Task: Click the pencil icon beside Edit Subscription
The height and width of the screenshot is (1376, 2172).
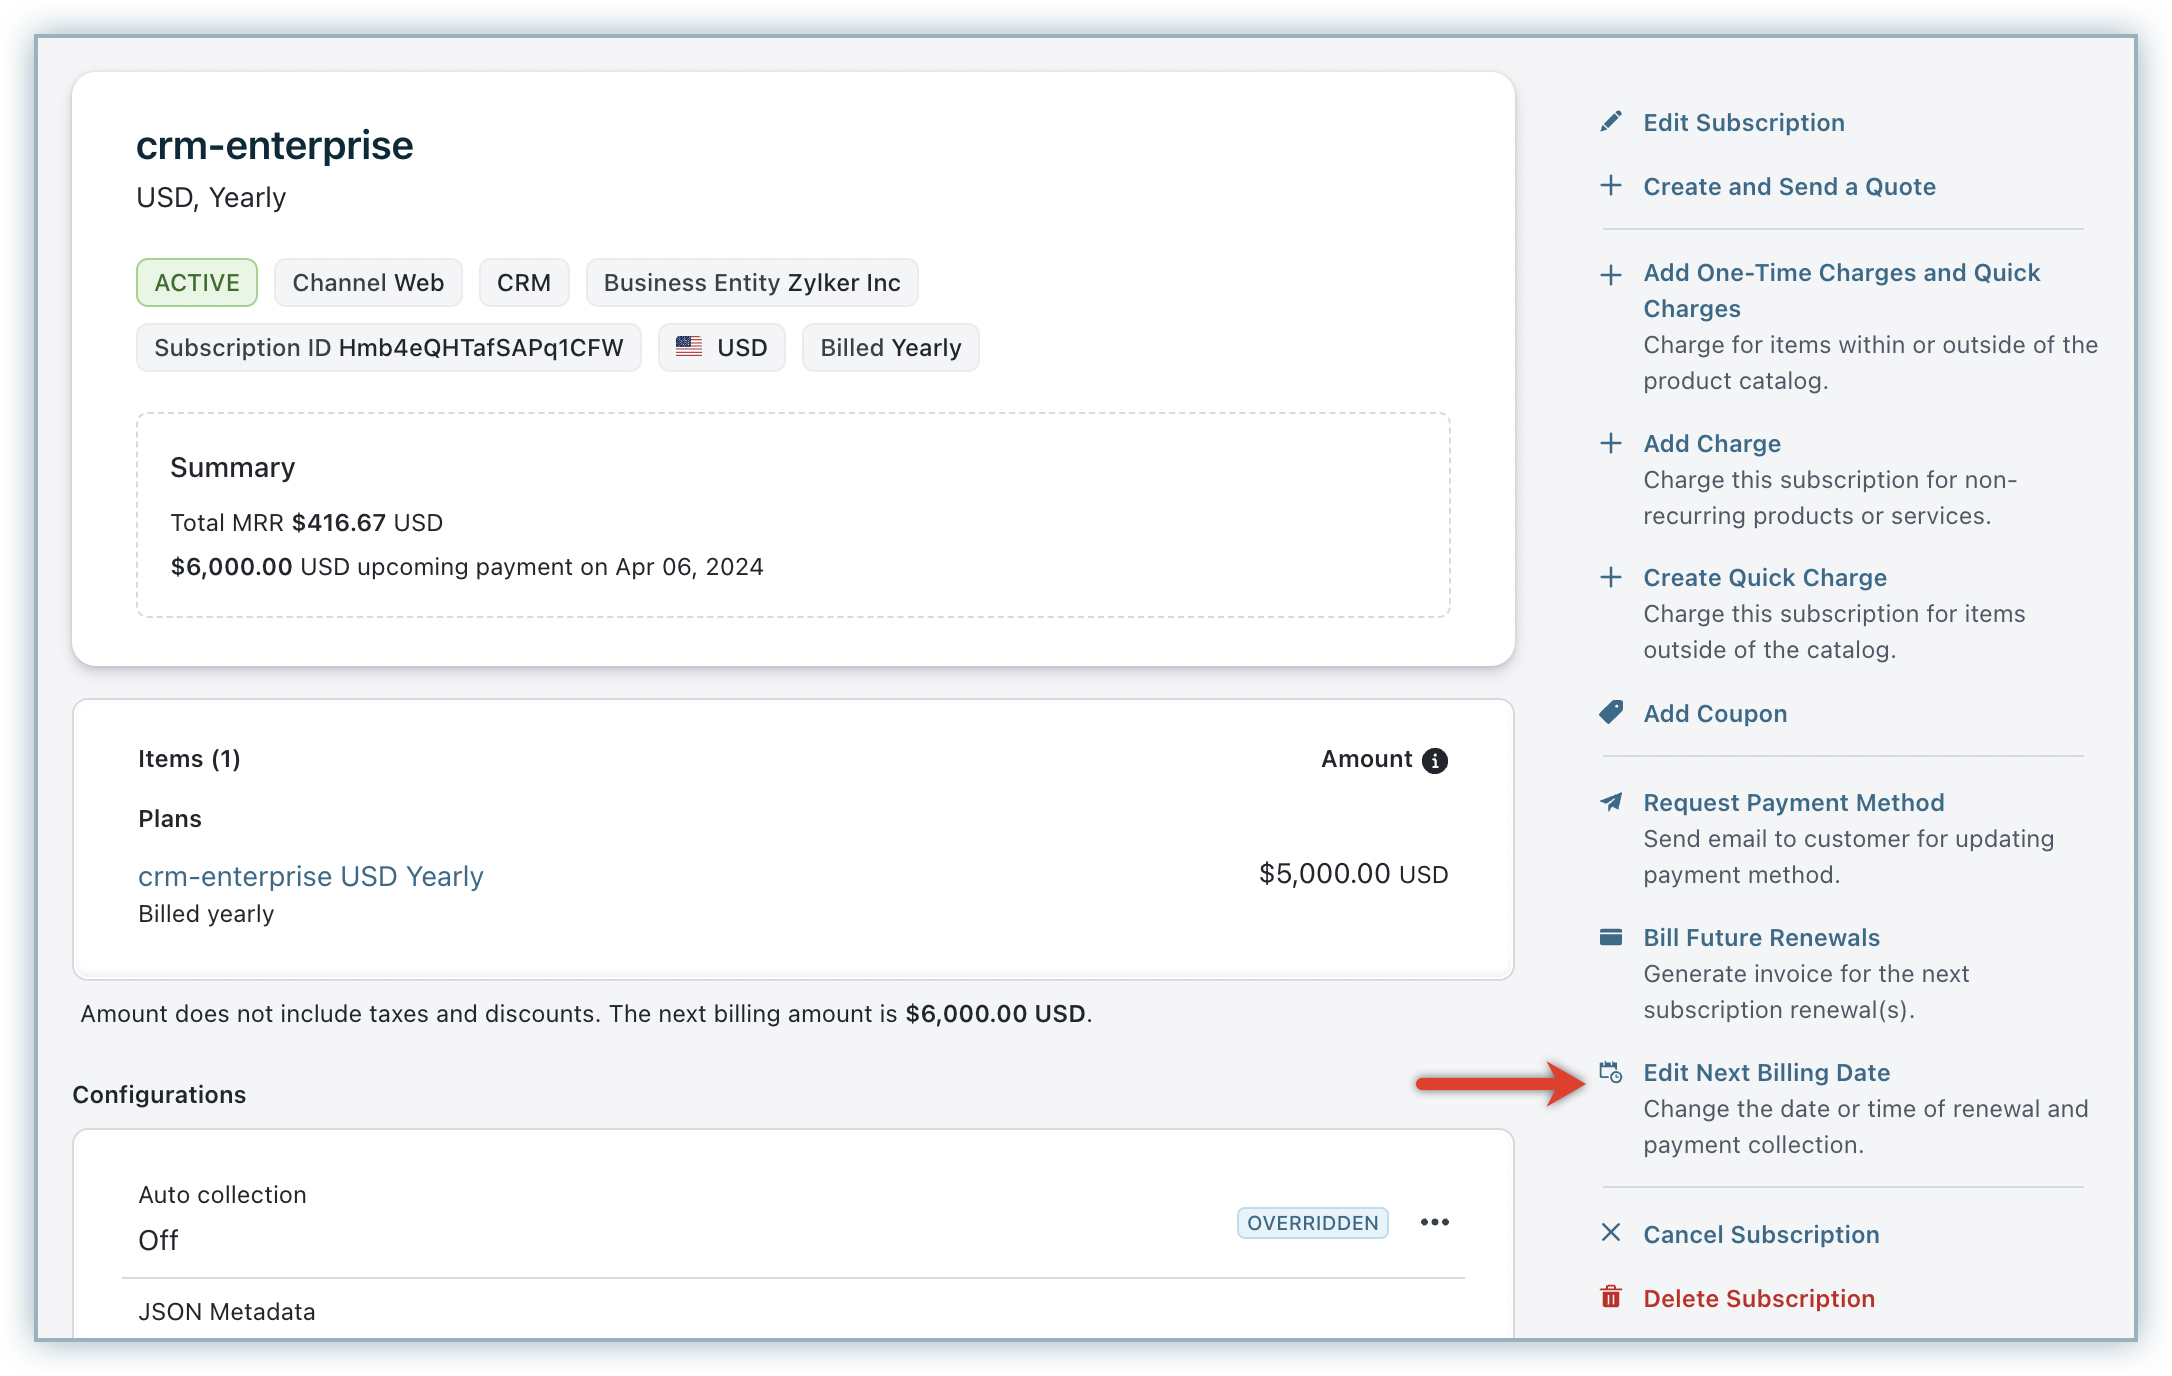Action: (x=1610, y=122)
